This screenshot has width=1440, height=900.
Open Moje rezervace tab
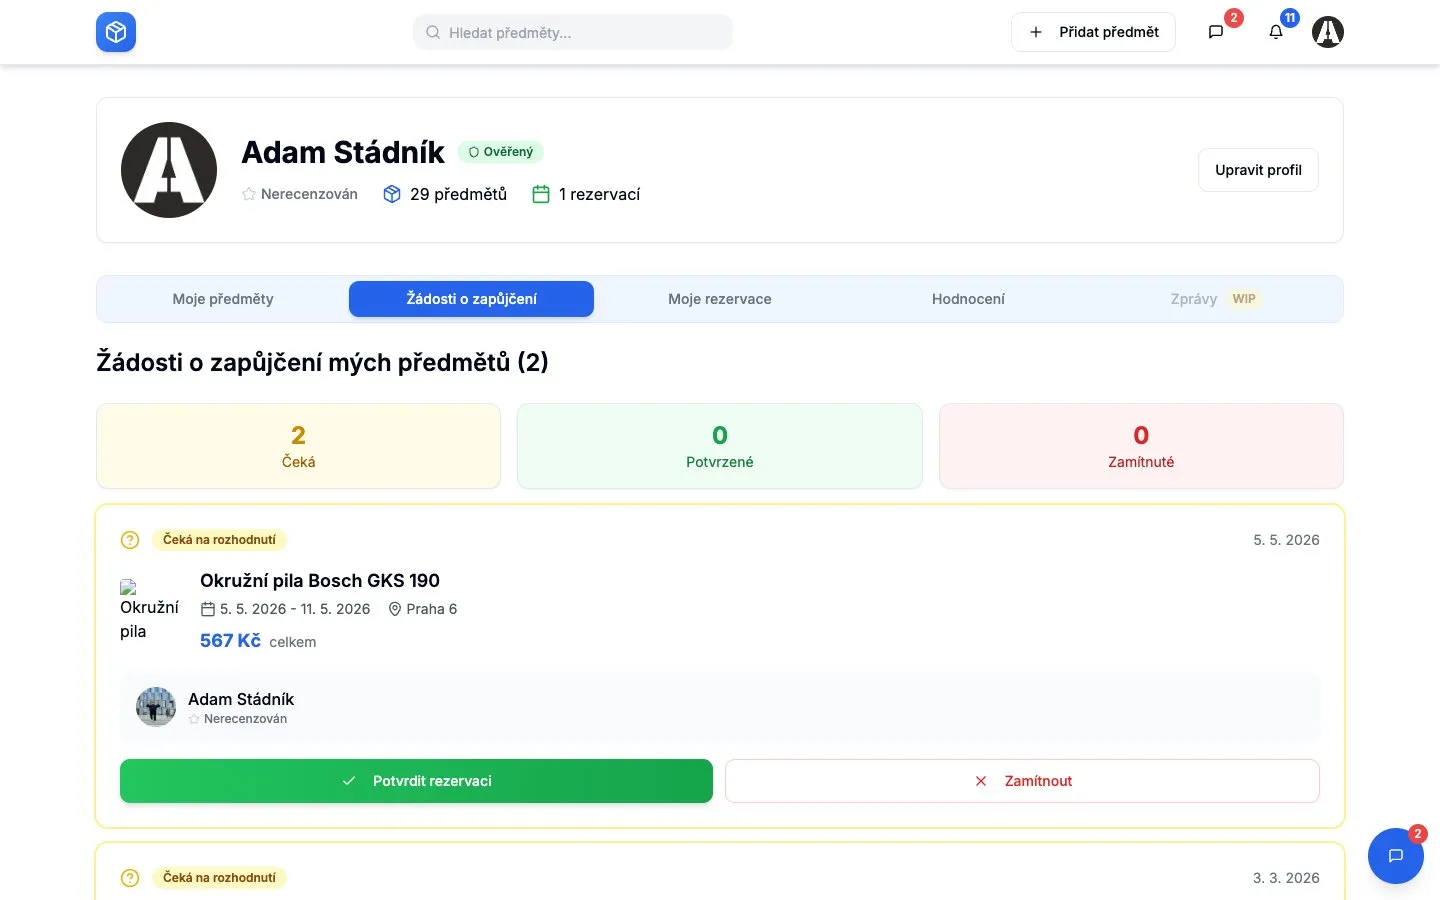pyautogui.click(x=720, y=299)
